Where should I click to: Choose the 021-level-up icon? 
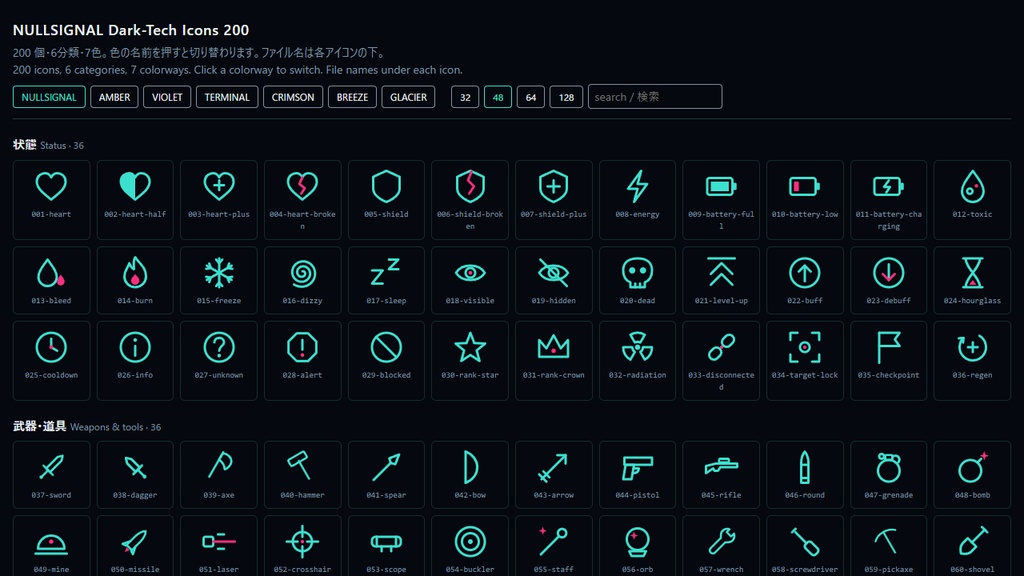pos(721,273)
